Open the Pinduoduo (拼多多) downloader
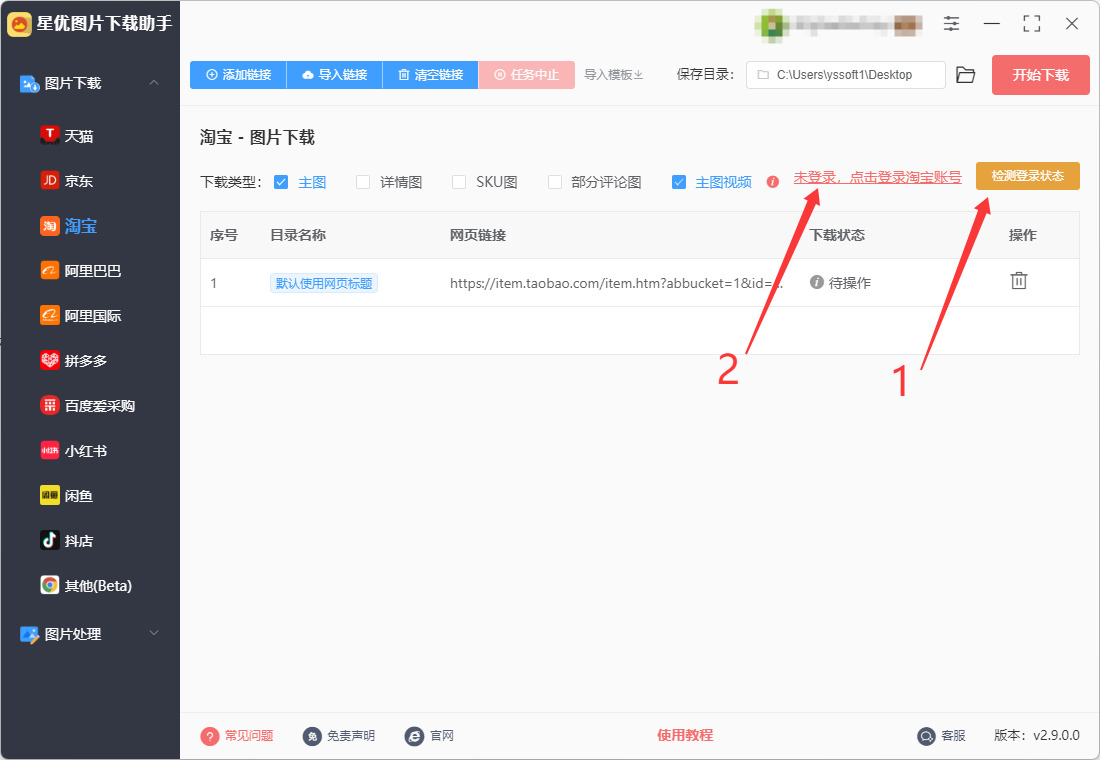 point(74,361)
